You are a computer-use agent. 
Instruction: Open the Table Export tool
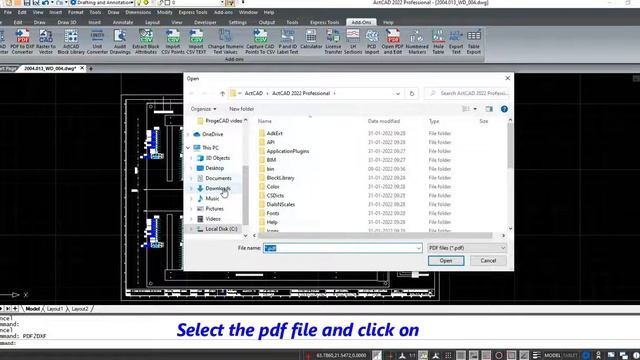[x=474, y=42]
